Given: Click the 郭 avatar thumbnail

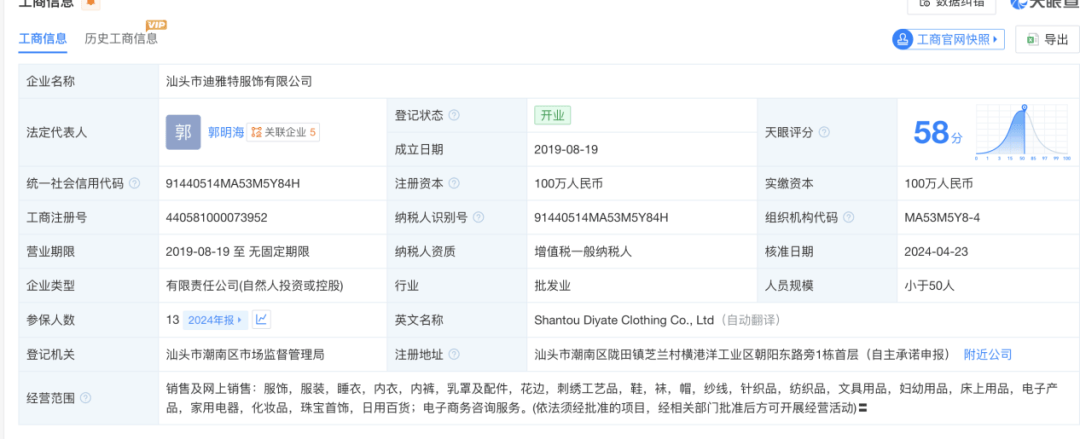Looking at the screenshot, I should click(x=183, y=132).
